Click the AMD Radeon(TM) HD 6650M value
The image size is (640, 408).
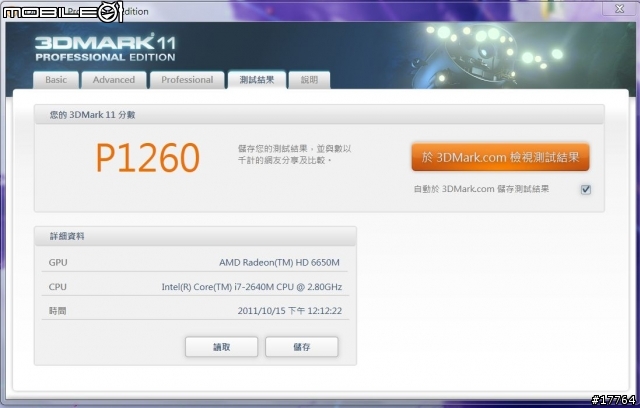279,262
